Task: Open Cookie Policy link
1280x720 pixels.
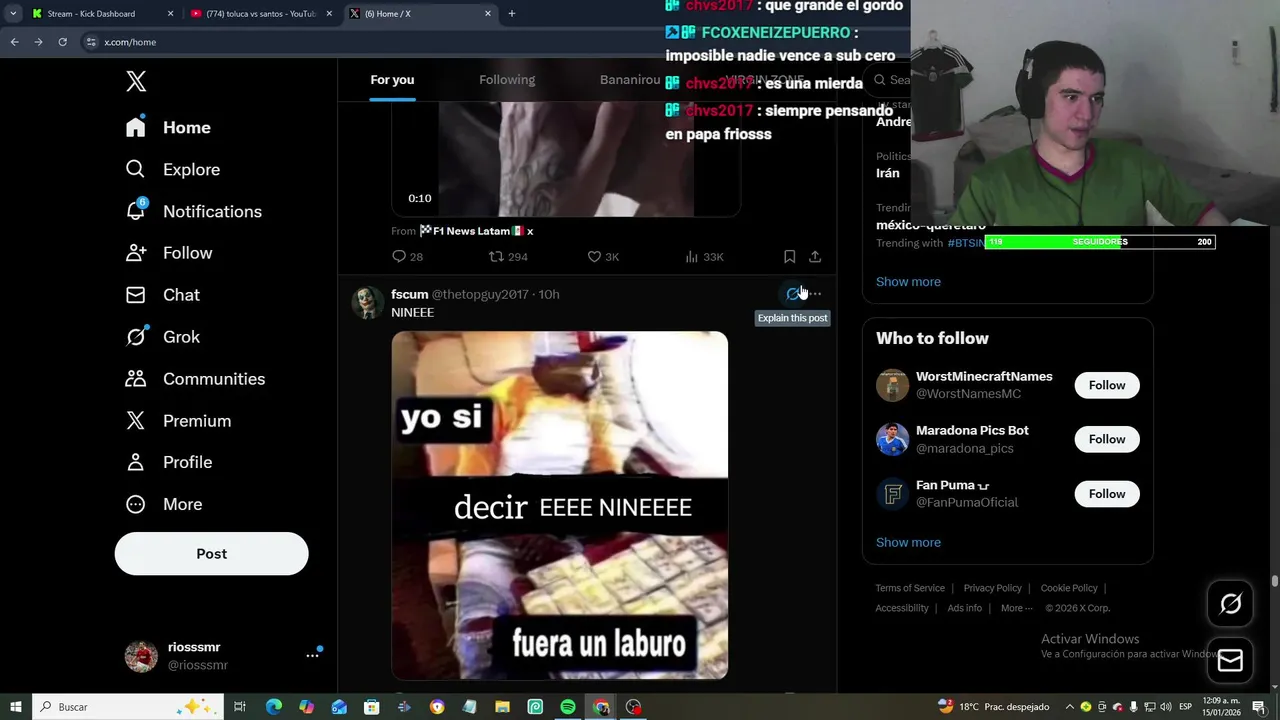Action: 1069,588
